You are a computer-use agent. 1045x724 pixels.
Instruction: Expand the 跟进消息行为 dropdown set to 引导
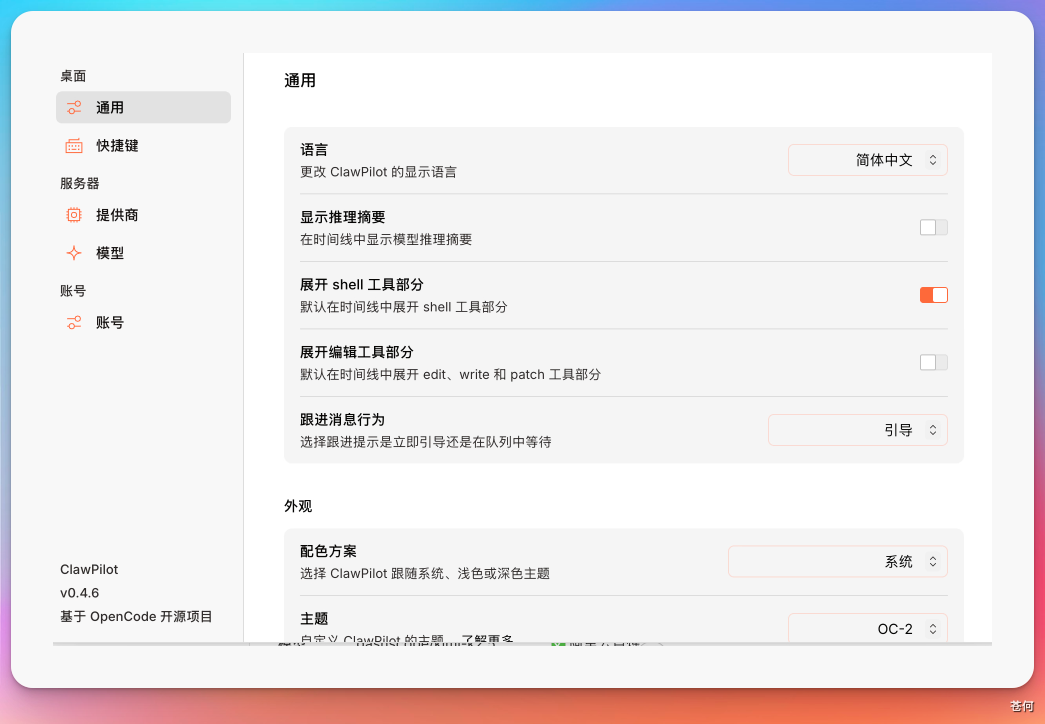857,429
